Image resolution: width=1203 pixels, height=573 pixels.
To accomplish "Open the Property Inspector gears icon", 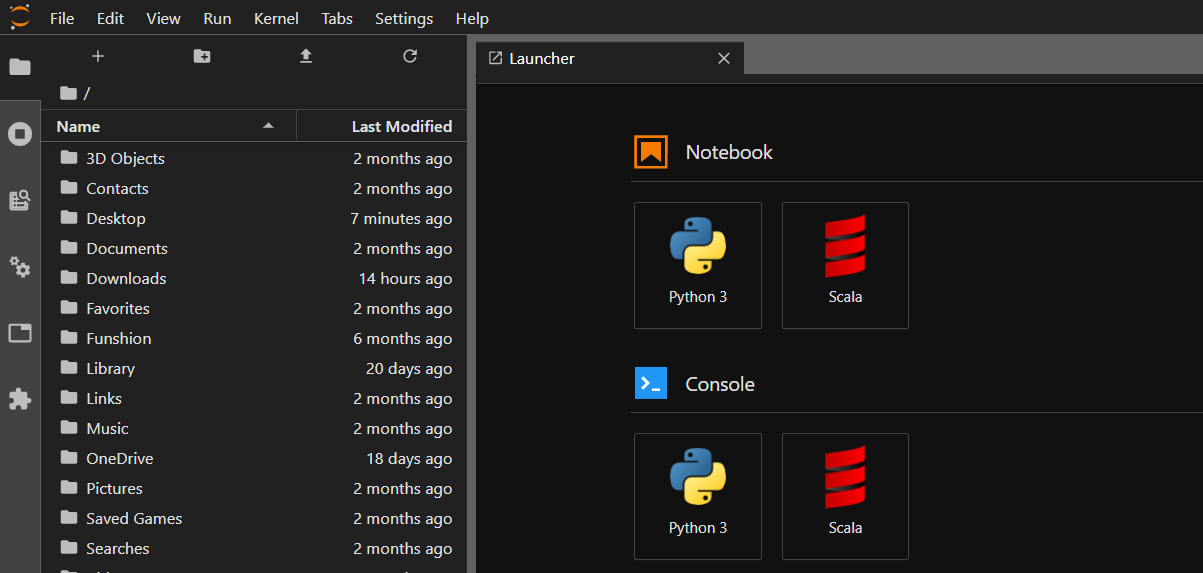I will click(20, 267).
